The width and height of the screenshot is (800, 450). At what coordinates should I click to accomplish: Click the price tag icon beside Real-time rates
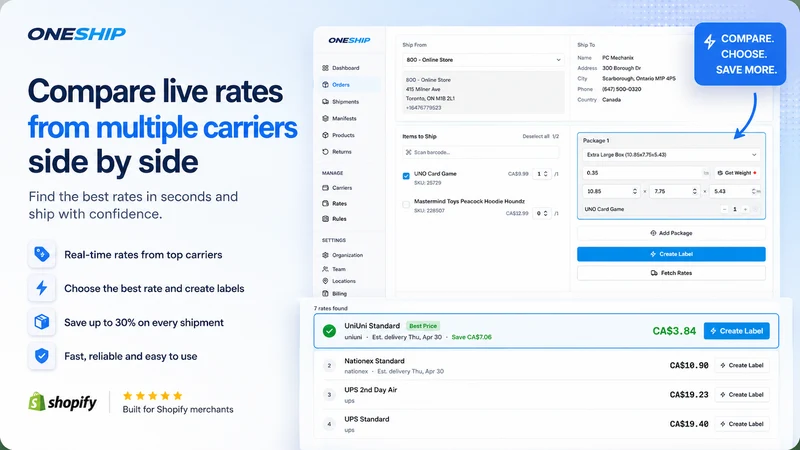42,254
